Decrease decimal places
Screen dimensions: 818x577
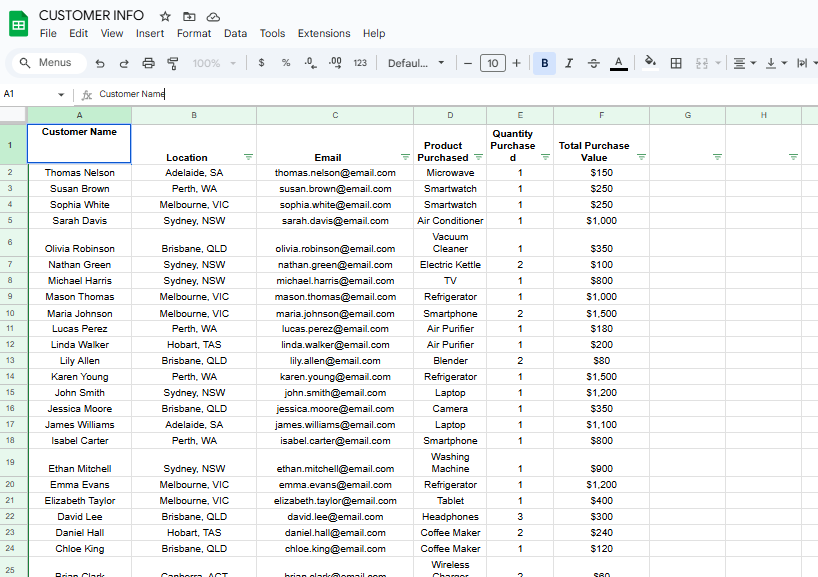[x=310, y=63]
